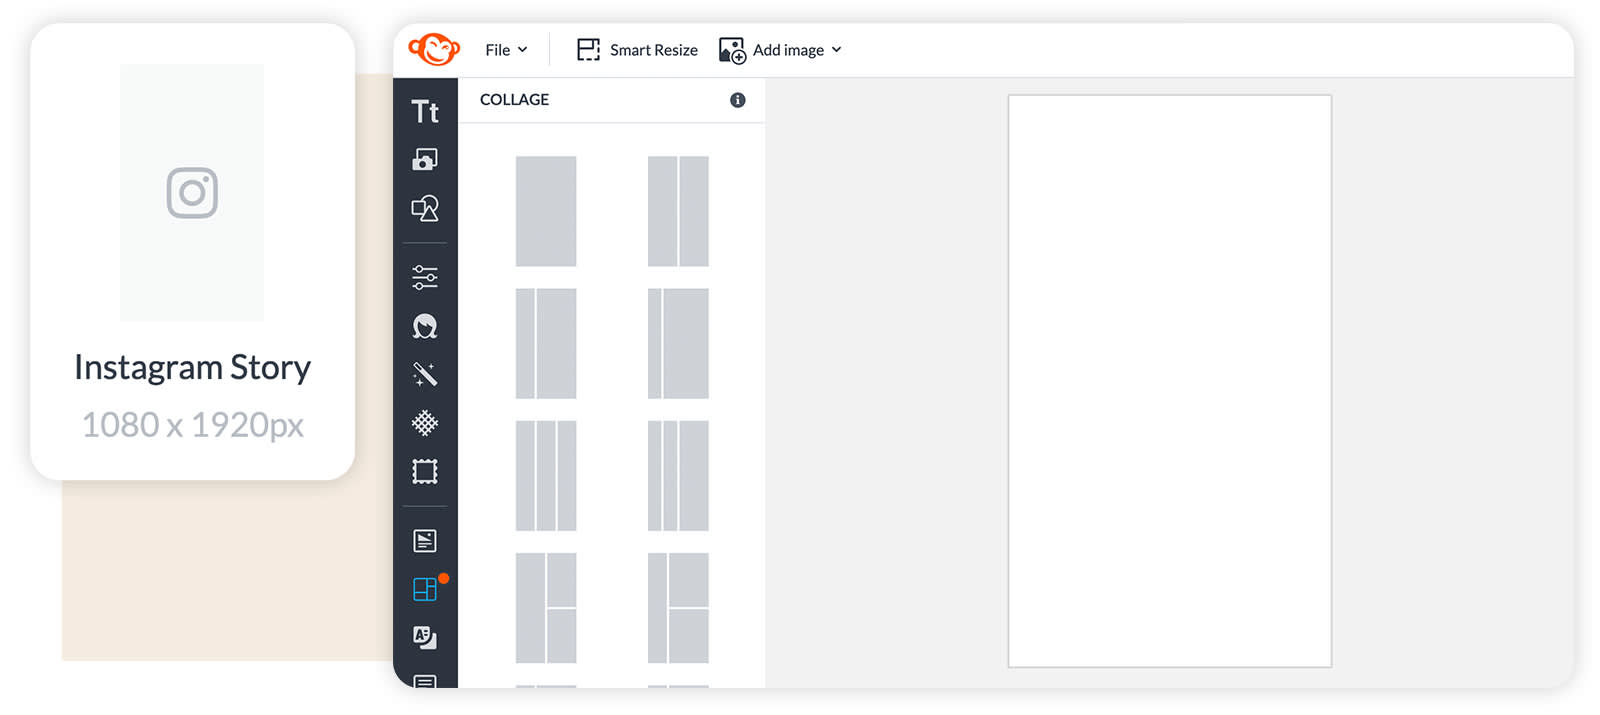Viewport: 1600px width, 715px height.
Task: Click the COLLAGE panel heading
Action: pyautogui.click(x=514, y=100)
